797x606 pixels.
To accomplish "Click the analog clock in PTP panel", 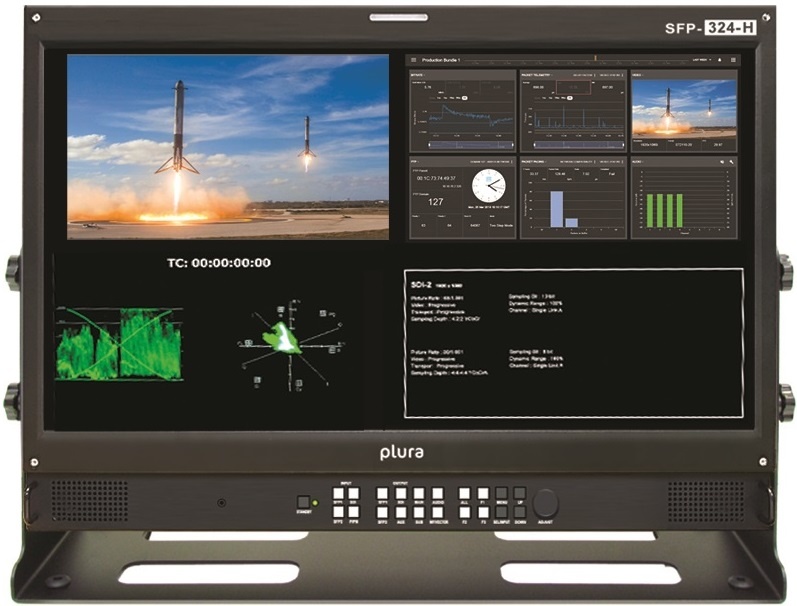I will click(x=489, y=185).
